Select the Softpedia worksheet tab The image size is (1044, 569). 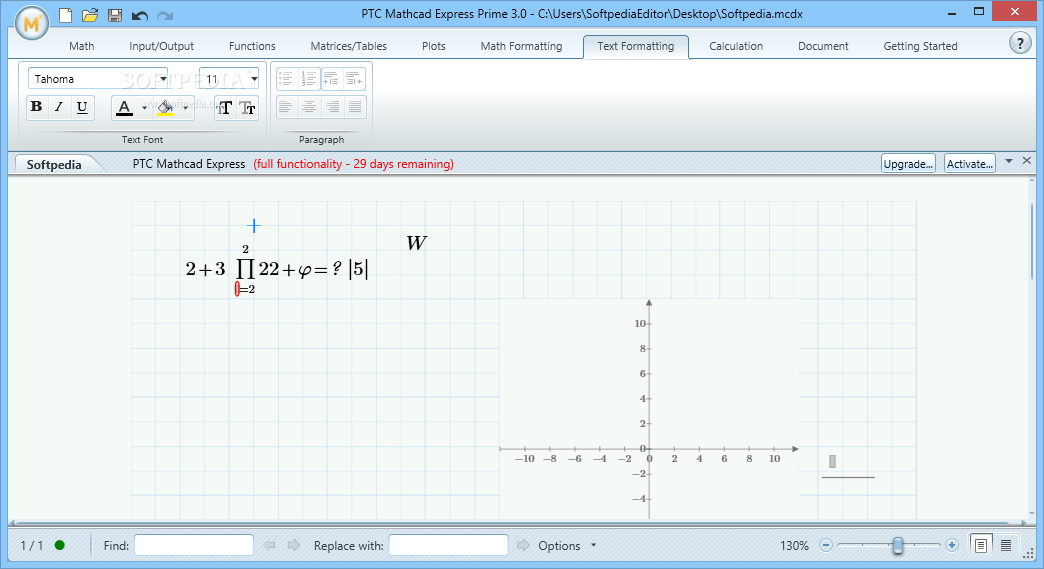[x=54, y=164]
